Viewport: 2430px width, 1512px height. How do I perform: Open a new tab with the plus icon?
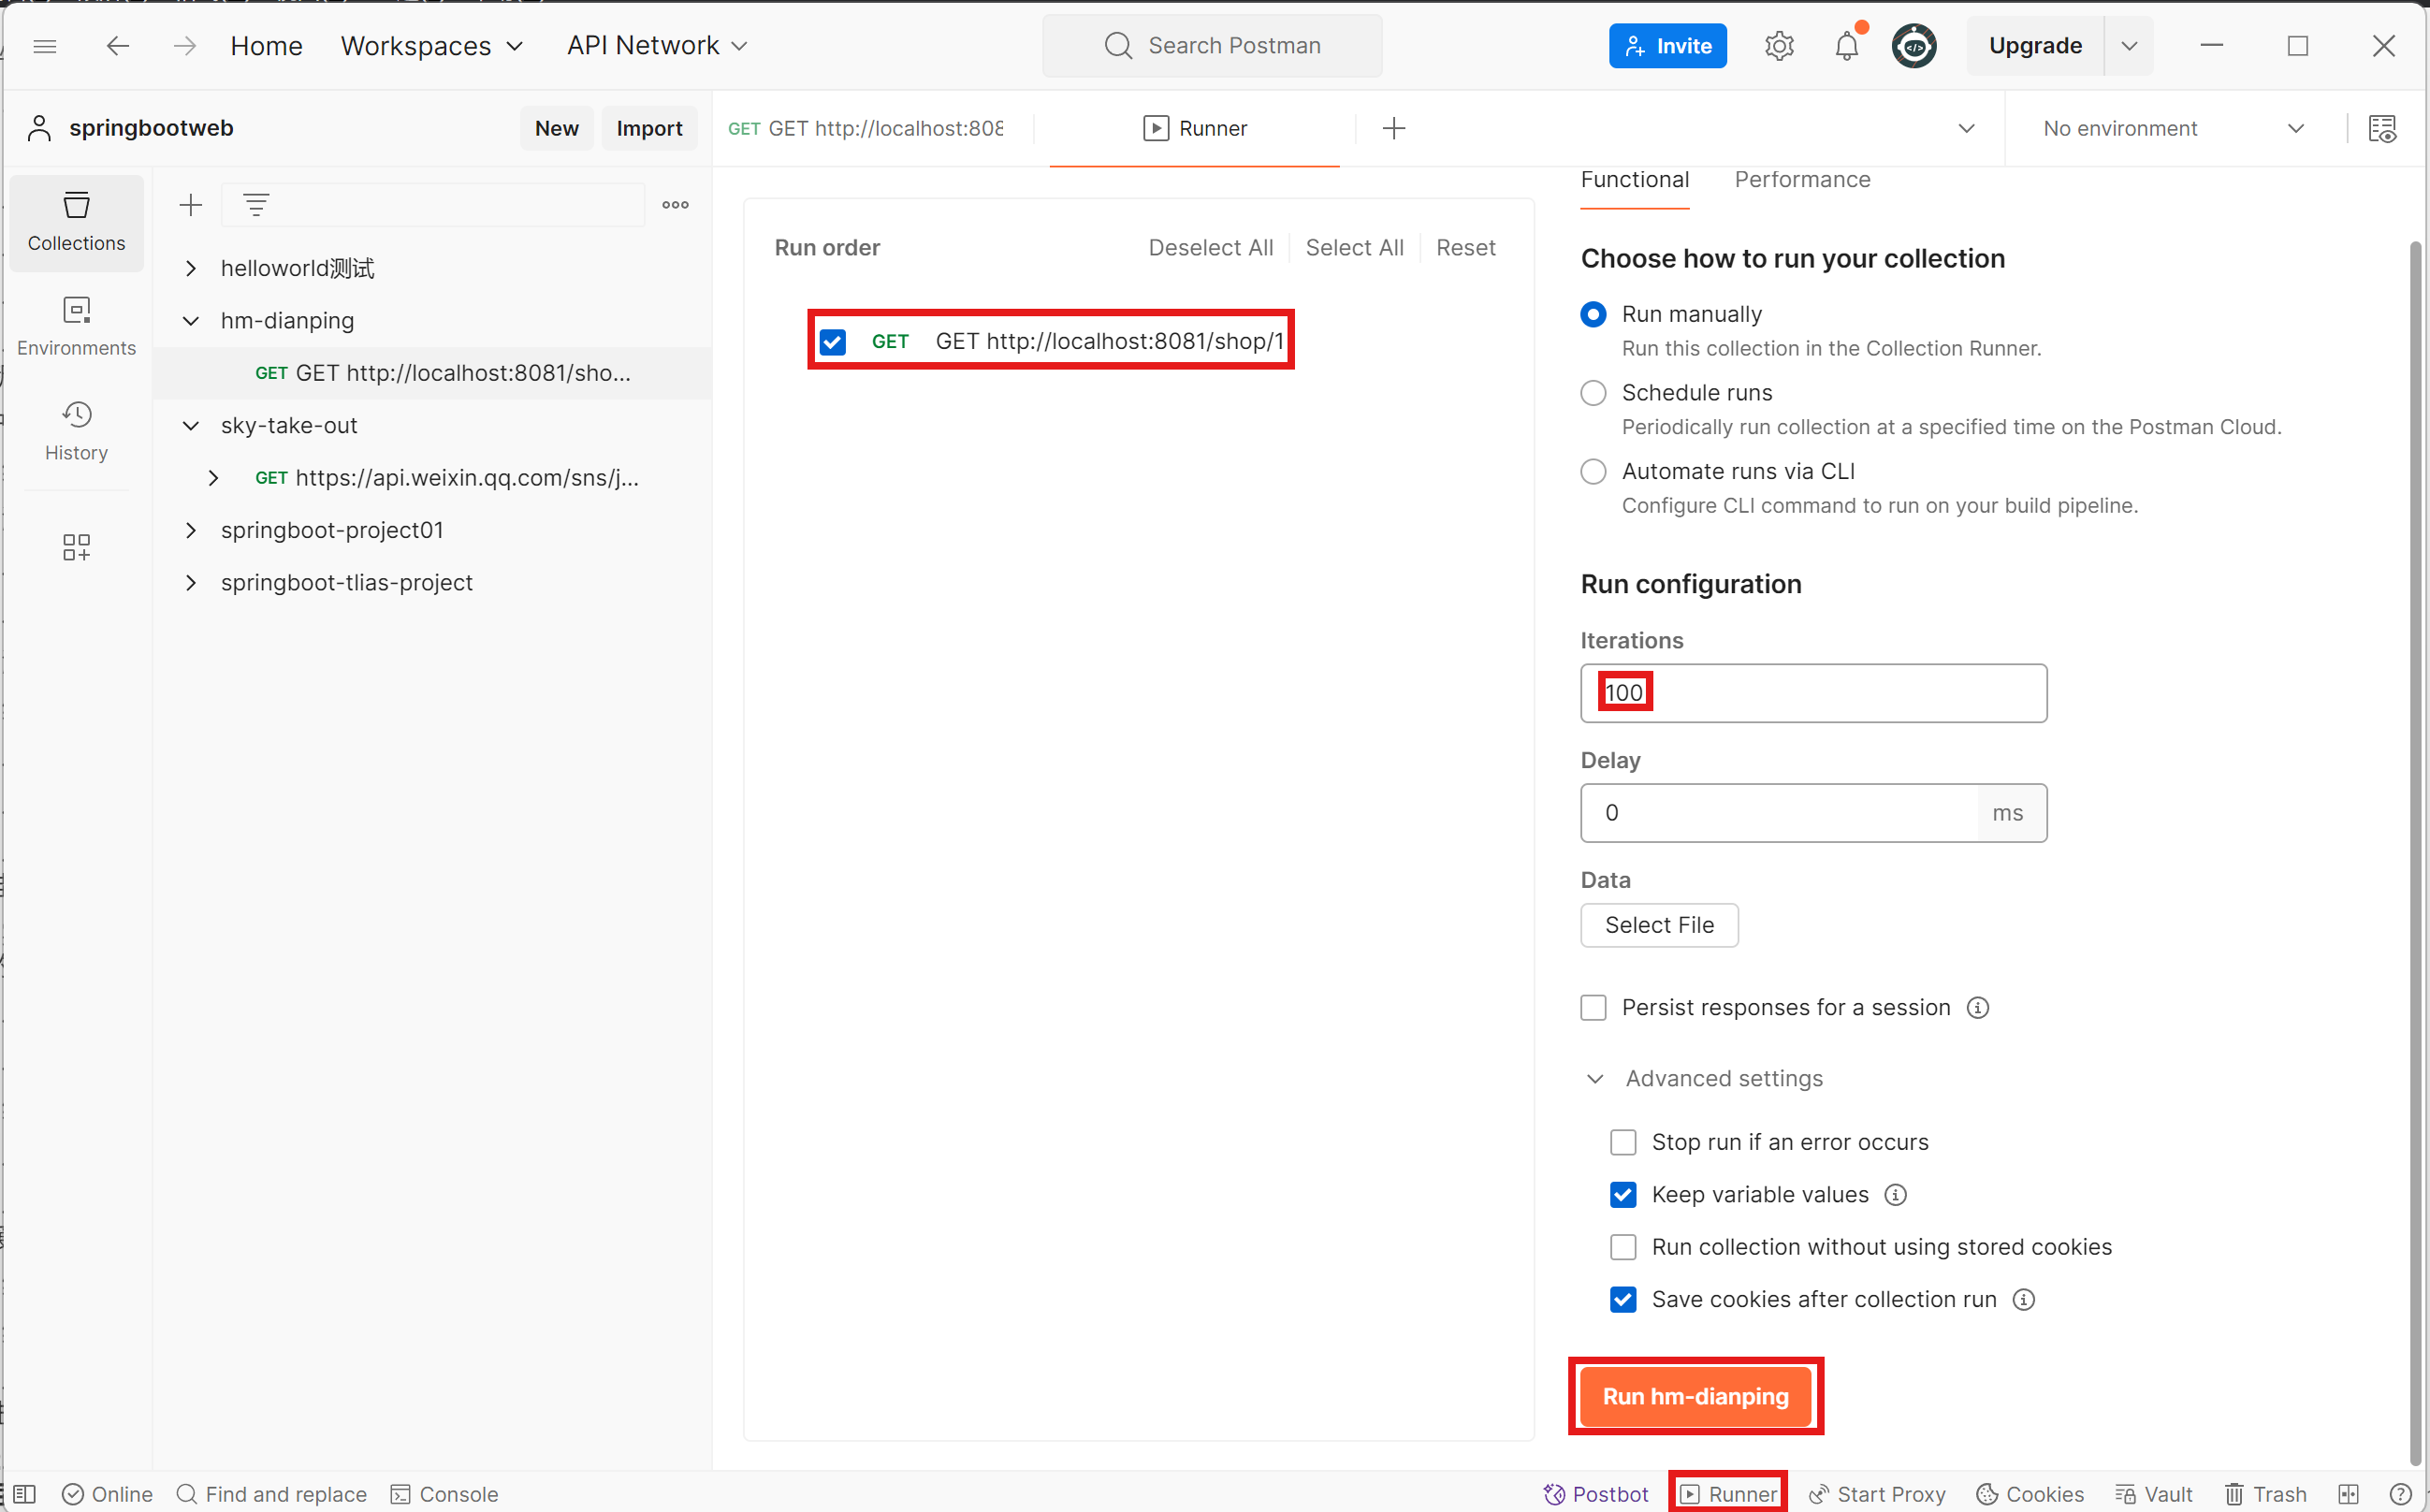1393,128
